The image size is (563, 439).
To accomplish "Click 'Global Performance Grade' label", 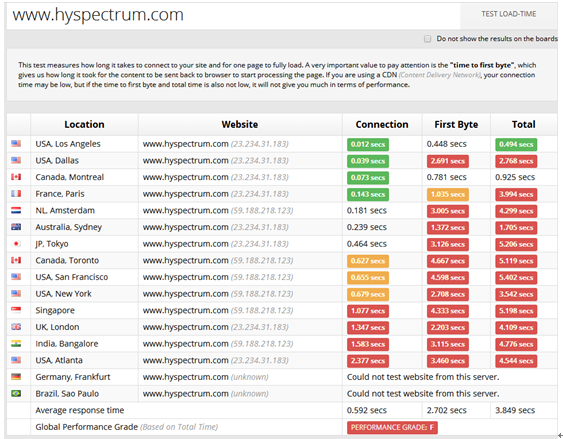I will tap(87, 427).
